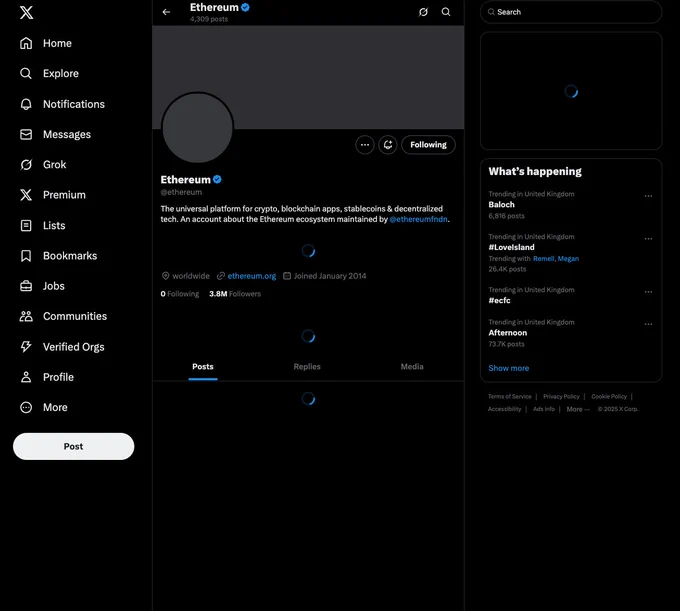Click the Megan trending link

(568, 259)
